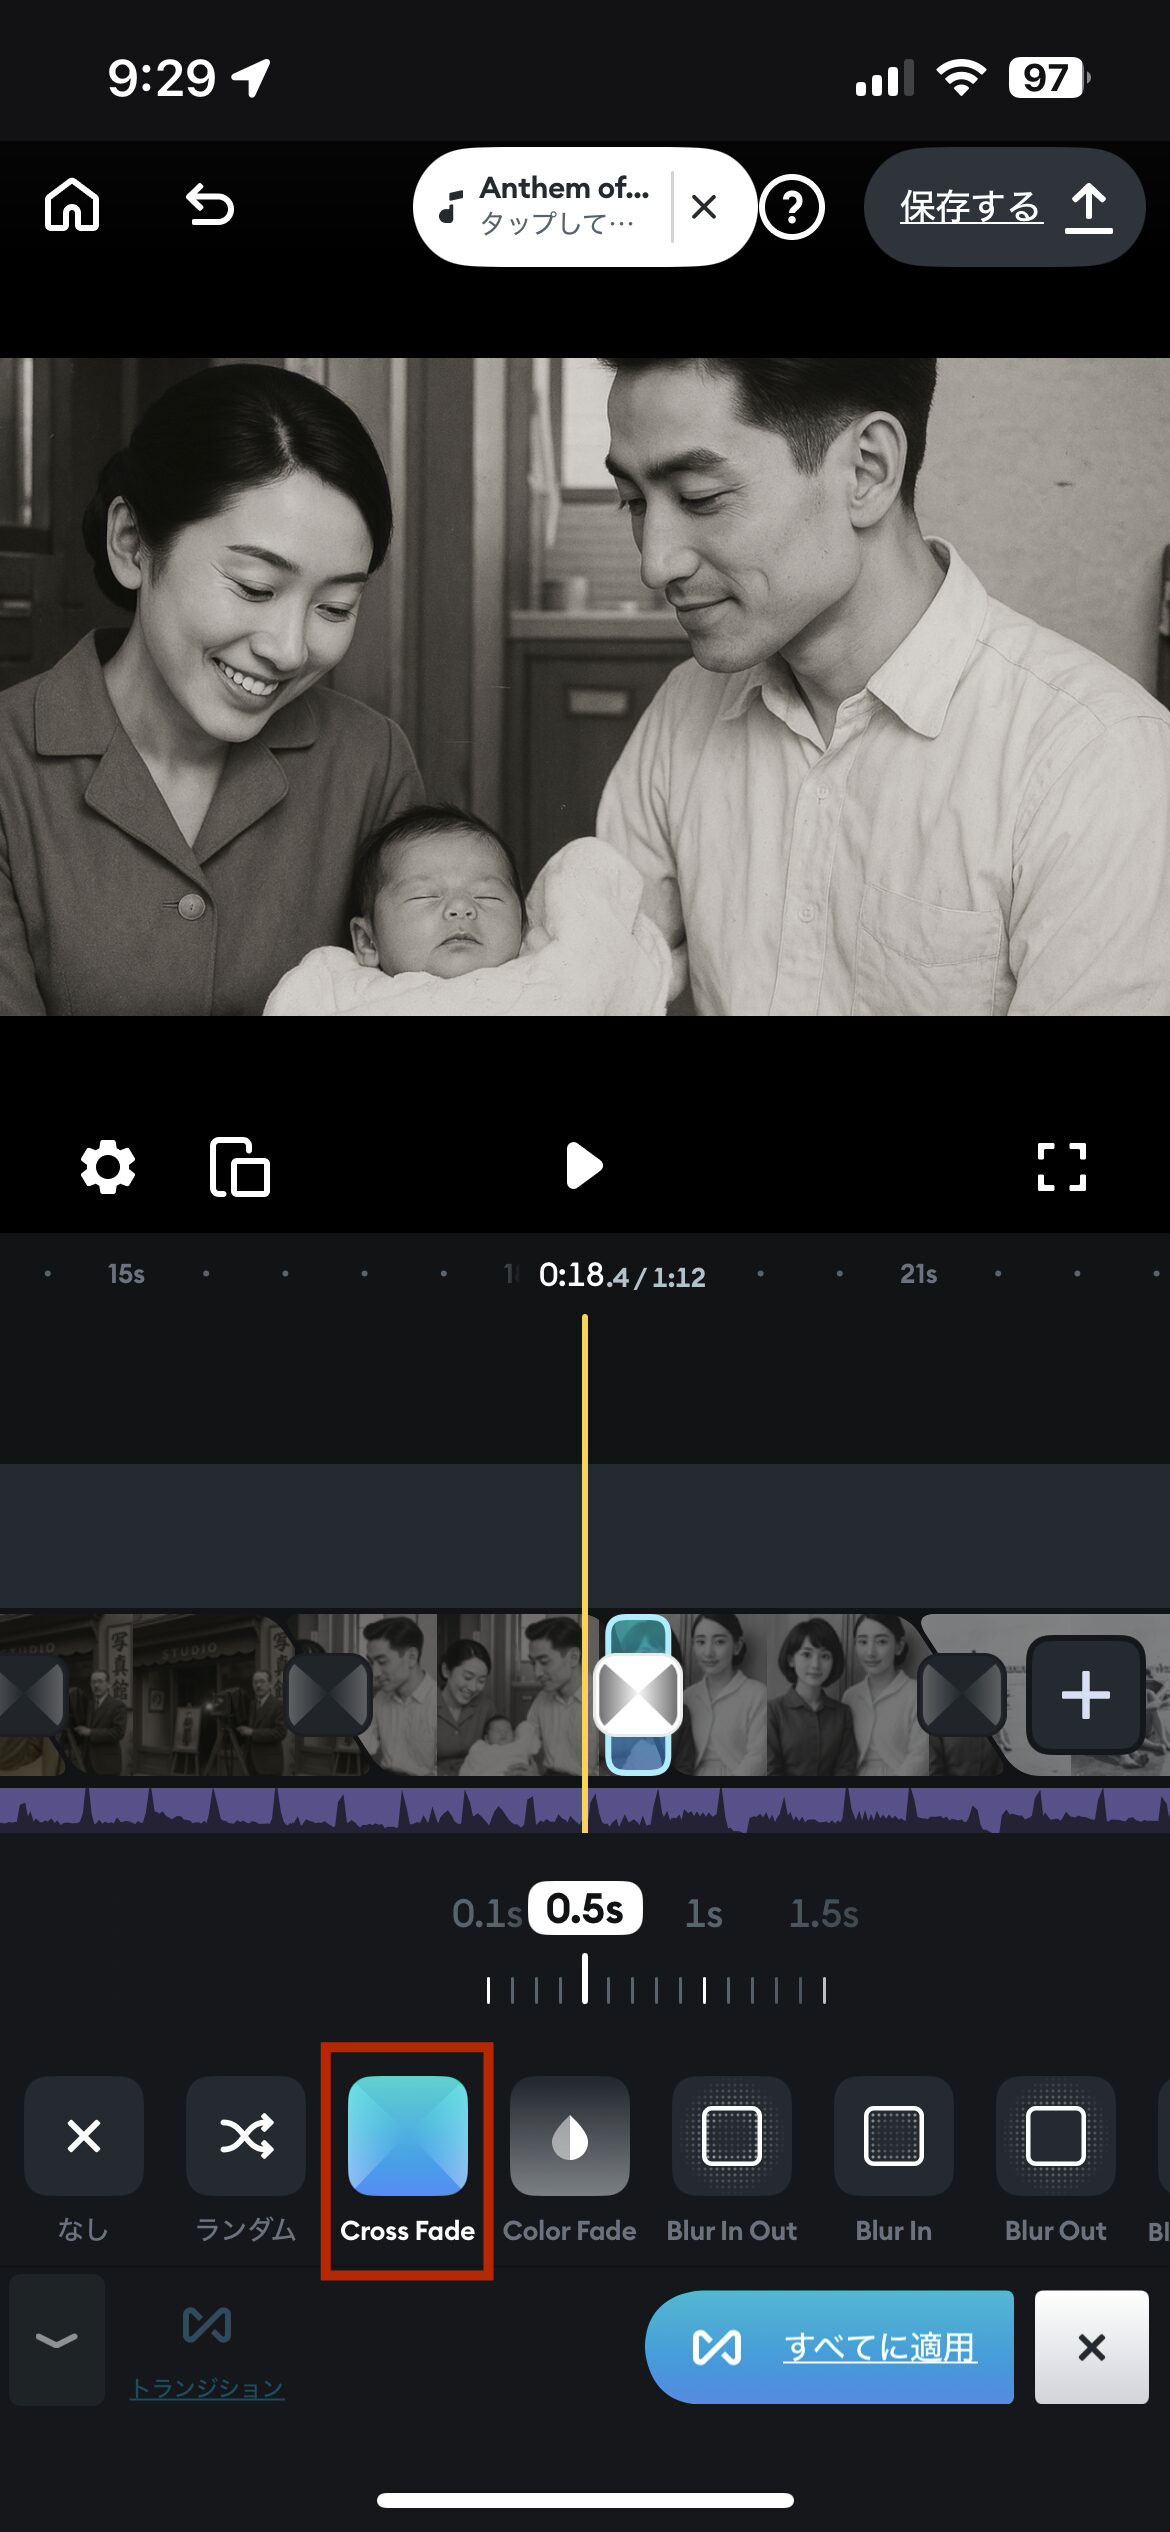This screenshot has height=2532, width=1170.
Task: Play the video preview
Action: tap(584, 1166)
